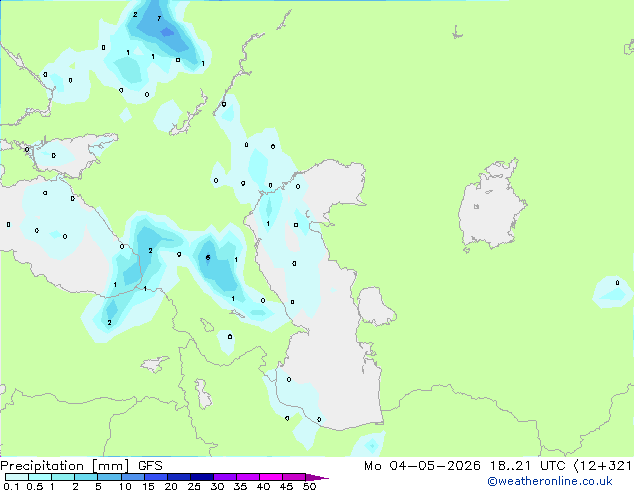The image size is (634, 490).
Task: Click the '(12+321' forecast run text
Action: pos(603,466)
